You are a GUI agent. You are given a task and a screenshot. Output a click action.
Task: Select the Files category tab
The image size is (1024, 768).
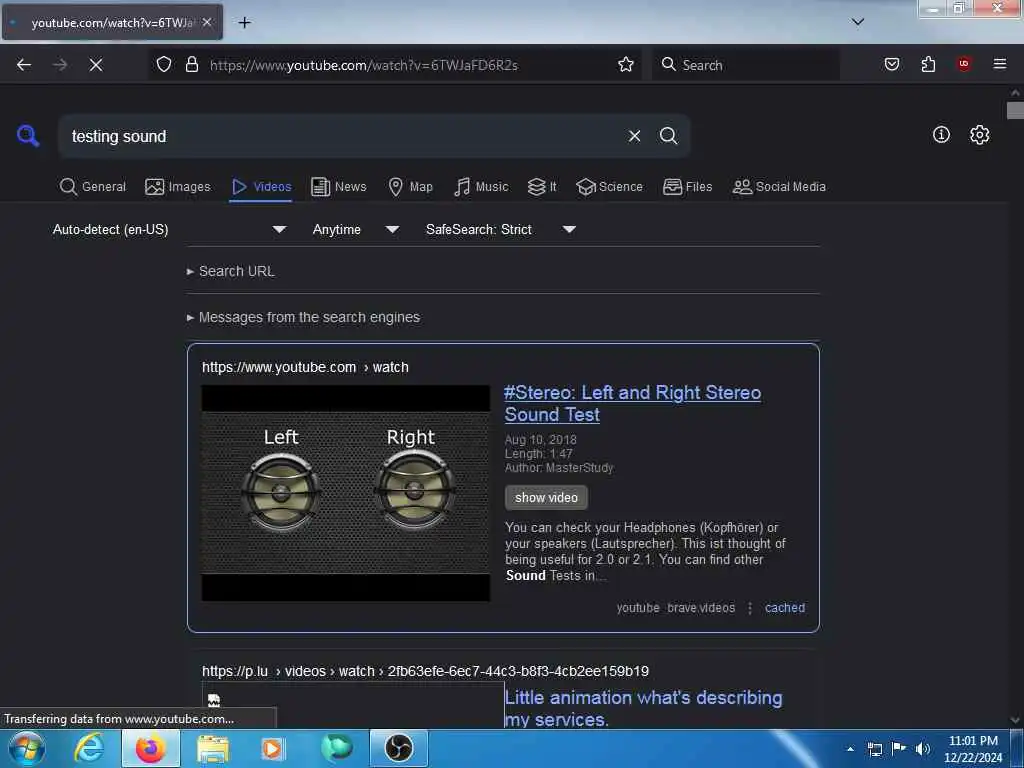(688, 187)
